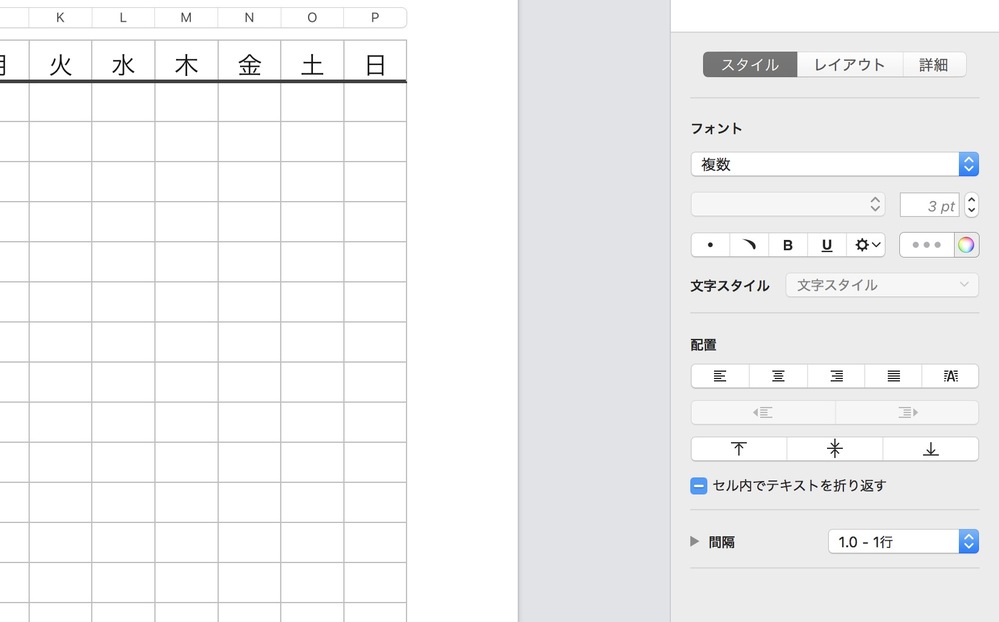
Task: Select column L header
Action: [123, 18]
